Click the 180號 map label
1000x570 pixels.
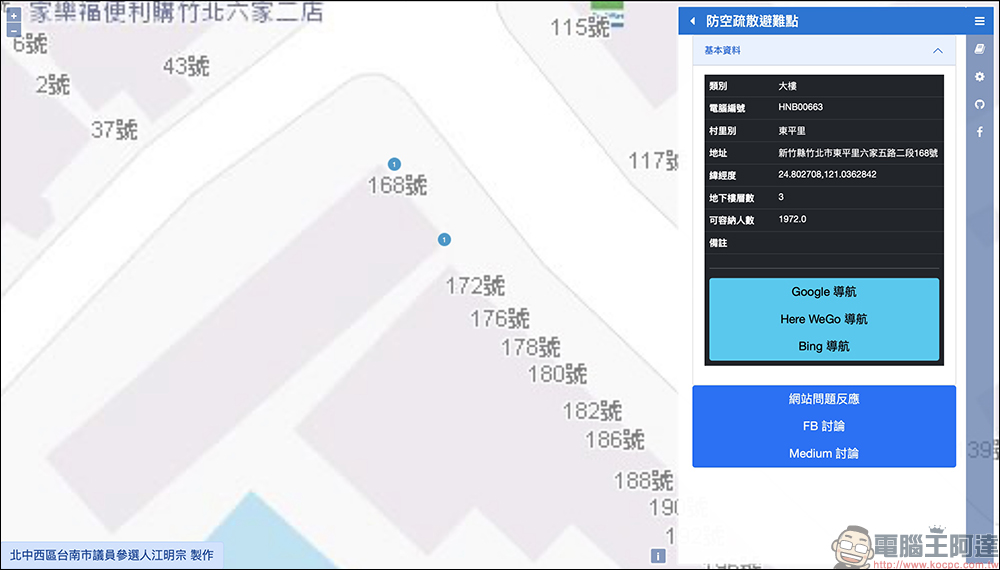click(557, 374)
